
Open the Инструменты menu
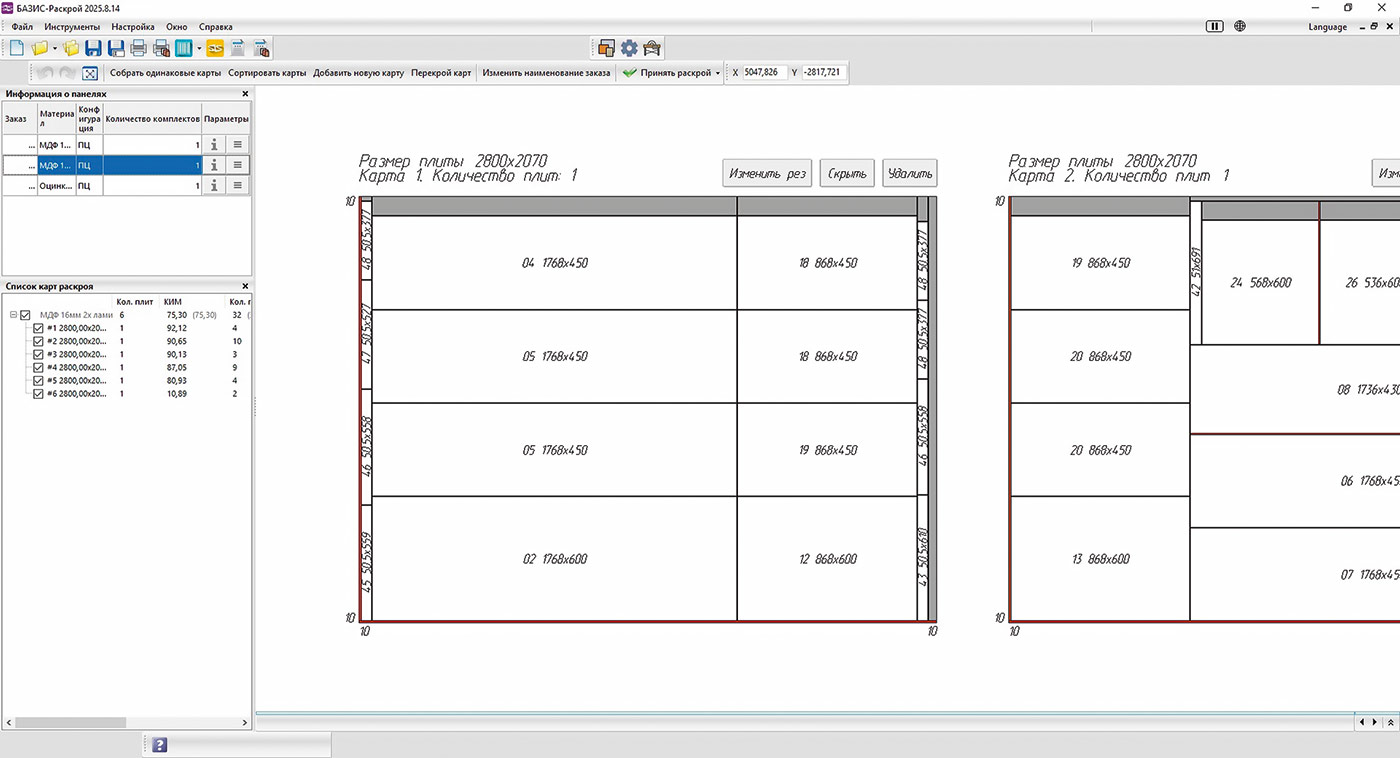click(x=72, y=27)
